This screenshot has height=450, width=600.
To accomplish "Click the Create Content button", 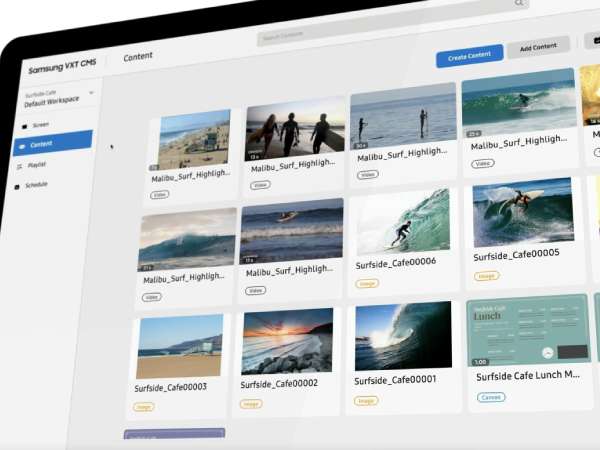I will point(470,56).
